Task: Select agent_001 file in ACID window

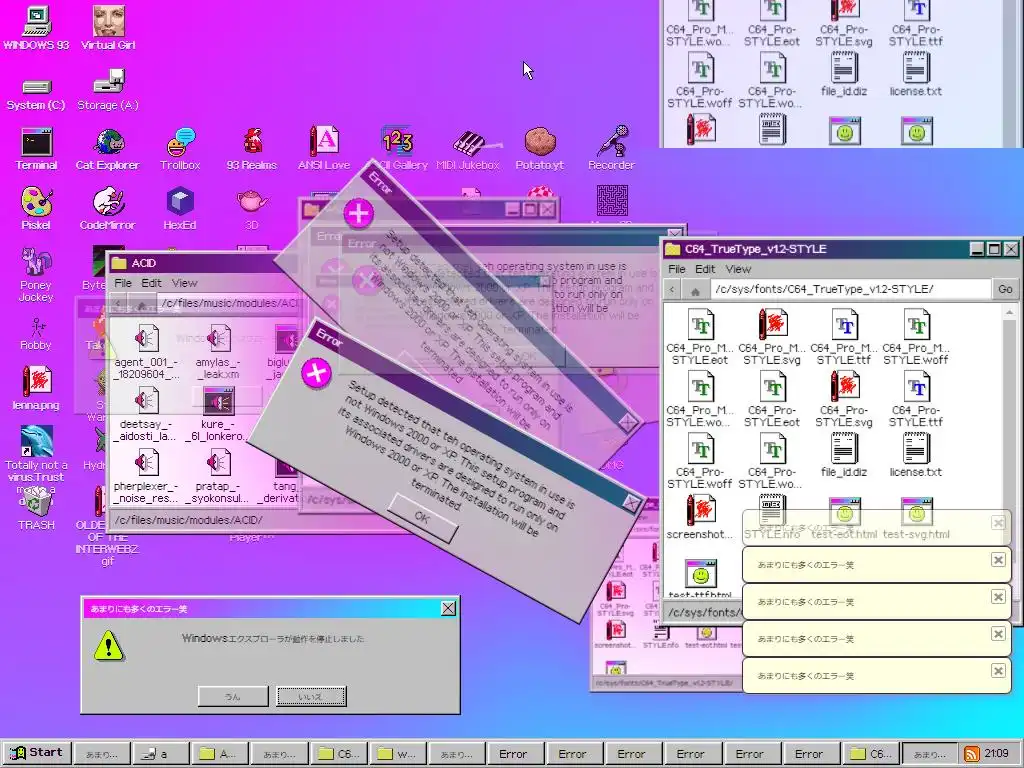Action: [146, 353]
